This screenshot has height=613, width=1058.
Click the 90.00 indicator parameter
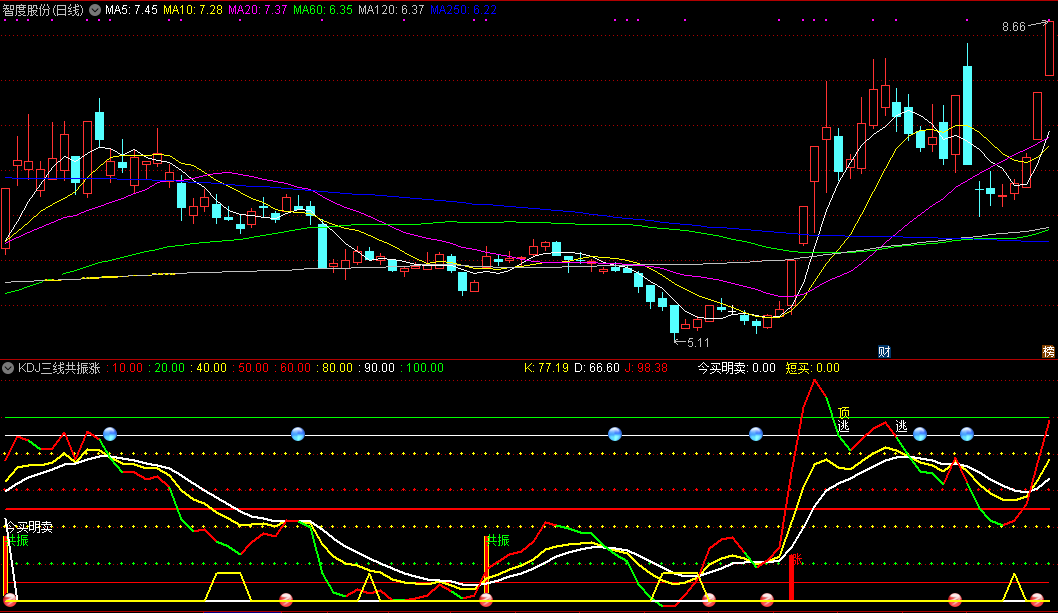click(377, 368)
